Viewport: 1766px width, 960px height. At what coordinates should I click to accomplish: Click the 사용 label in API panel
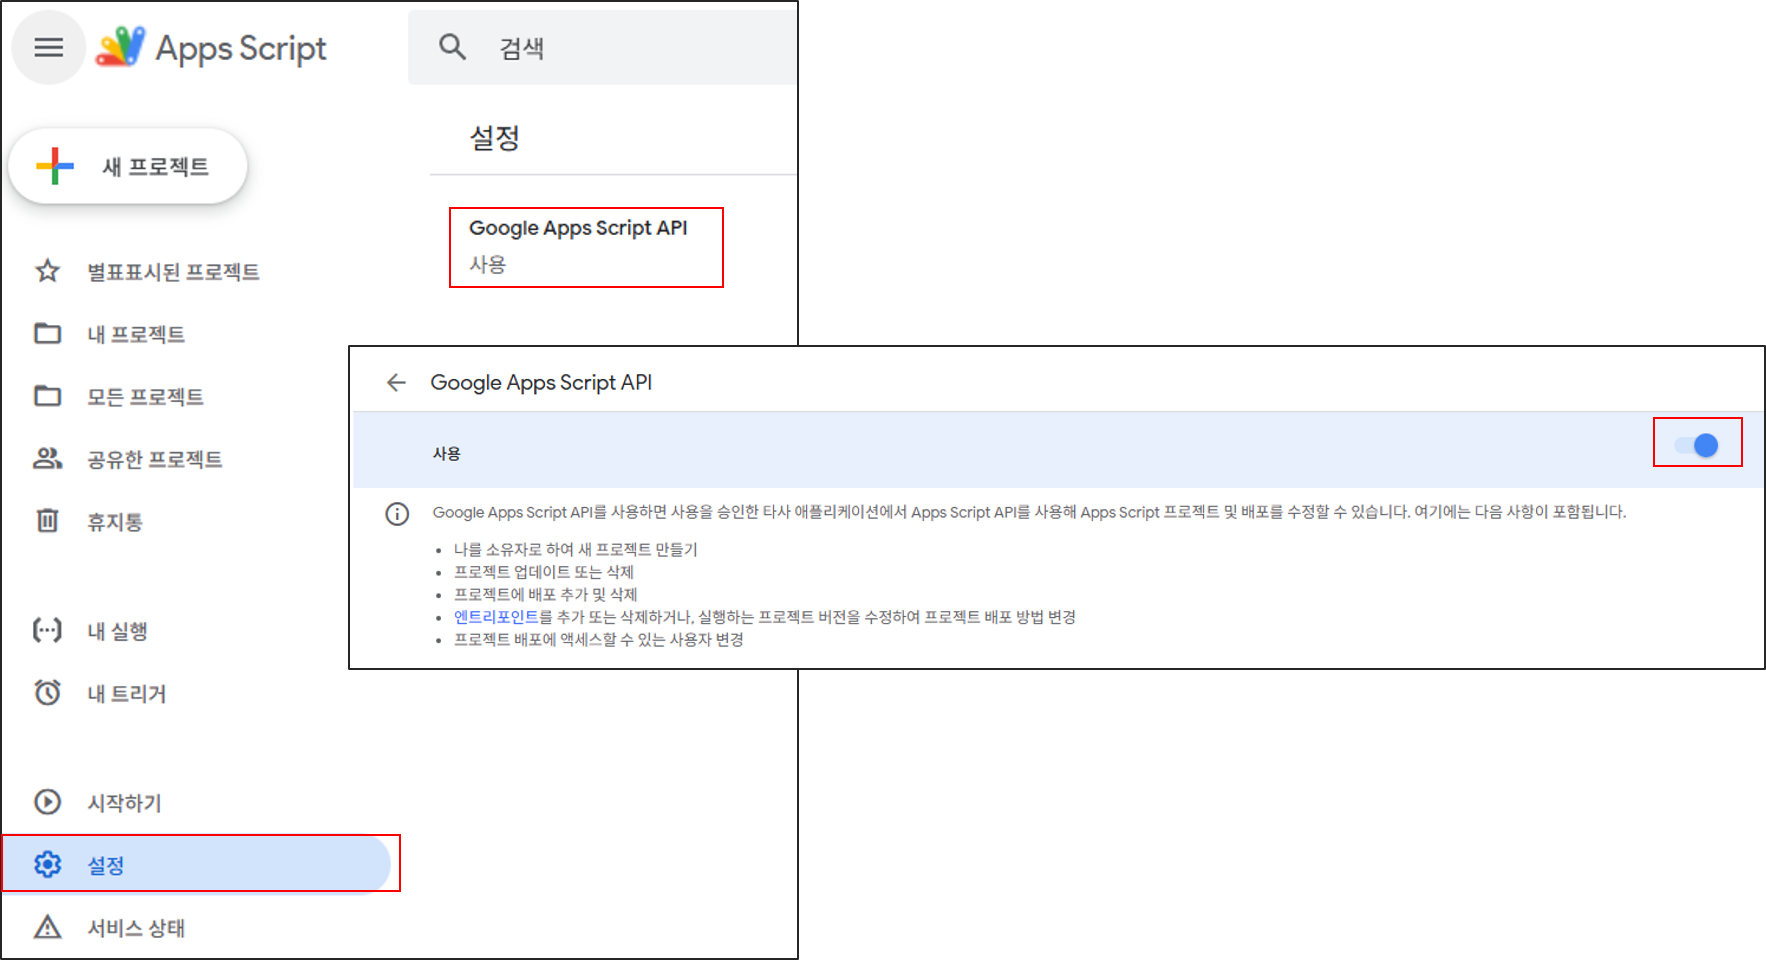pos(447,454)
